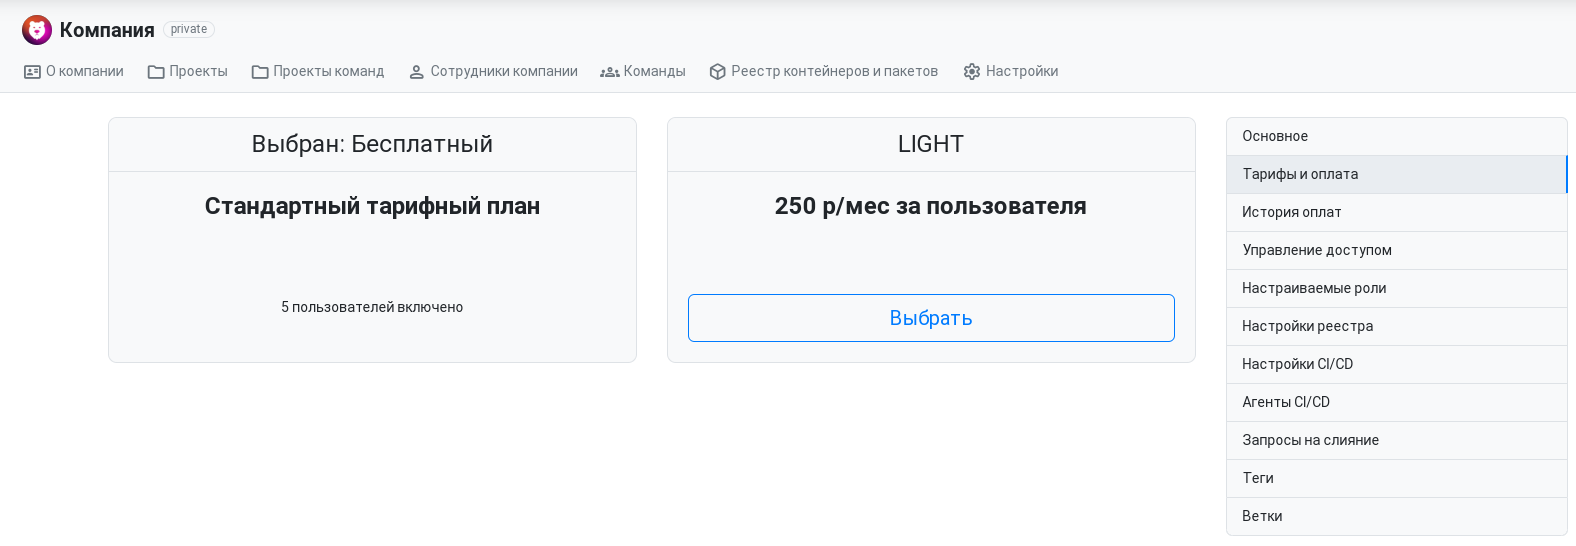Click the Компания title link
Screen dimensions: 1576x546
(107, 30)
